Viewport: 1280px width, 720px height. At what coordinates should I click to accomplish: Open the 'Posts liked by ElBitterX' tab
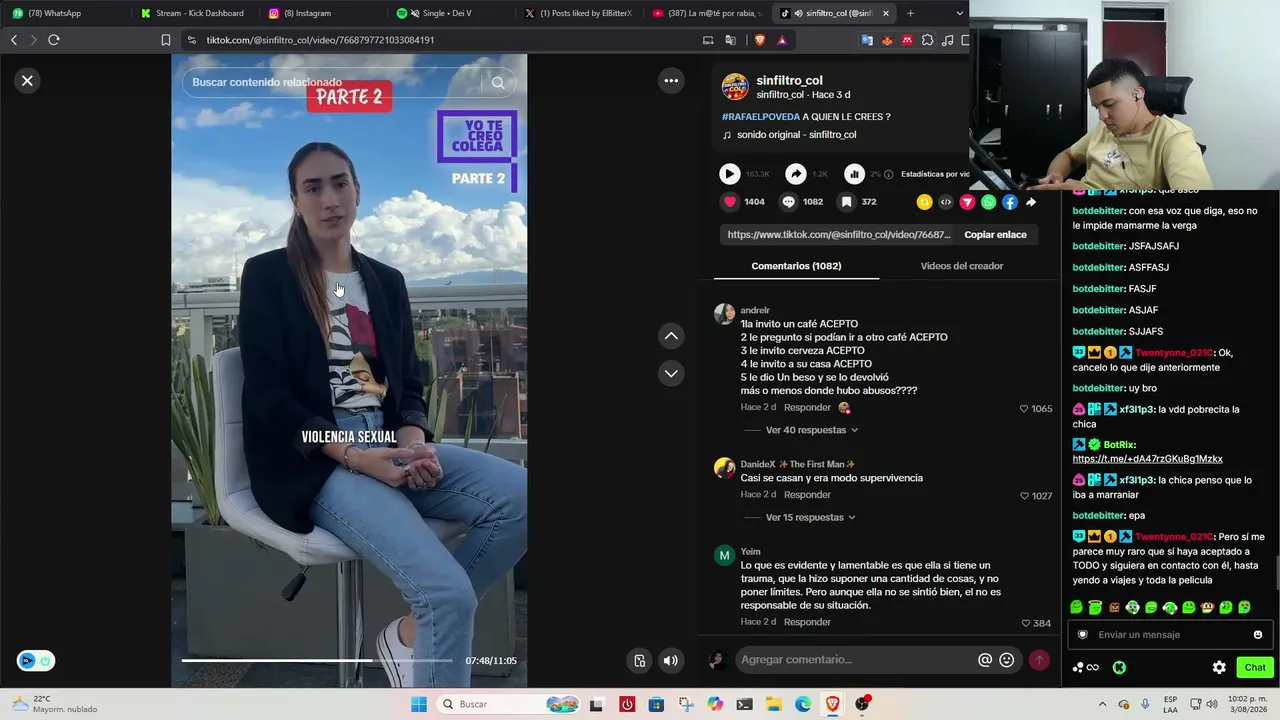click(x=579, y=13)
